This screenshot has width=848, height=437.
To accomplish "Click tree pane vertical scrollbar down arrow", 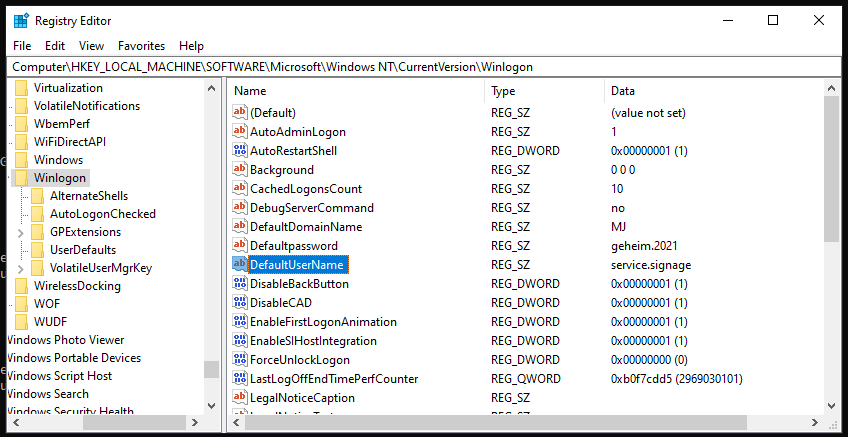I will [211, 405].
